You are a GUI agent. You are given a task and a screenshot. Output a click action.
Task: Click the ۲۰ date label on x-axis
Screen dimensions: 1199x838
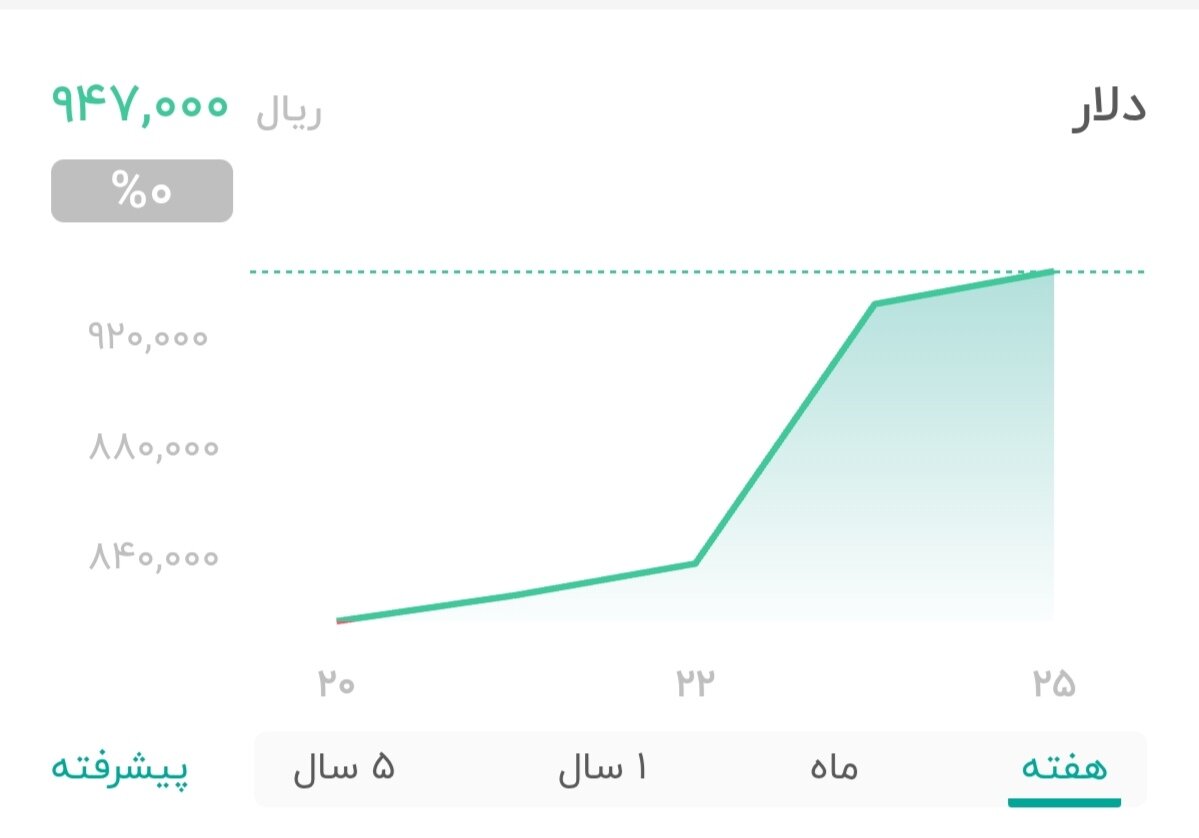[x=338, y=683]
